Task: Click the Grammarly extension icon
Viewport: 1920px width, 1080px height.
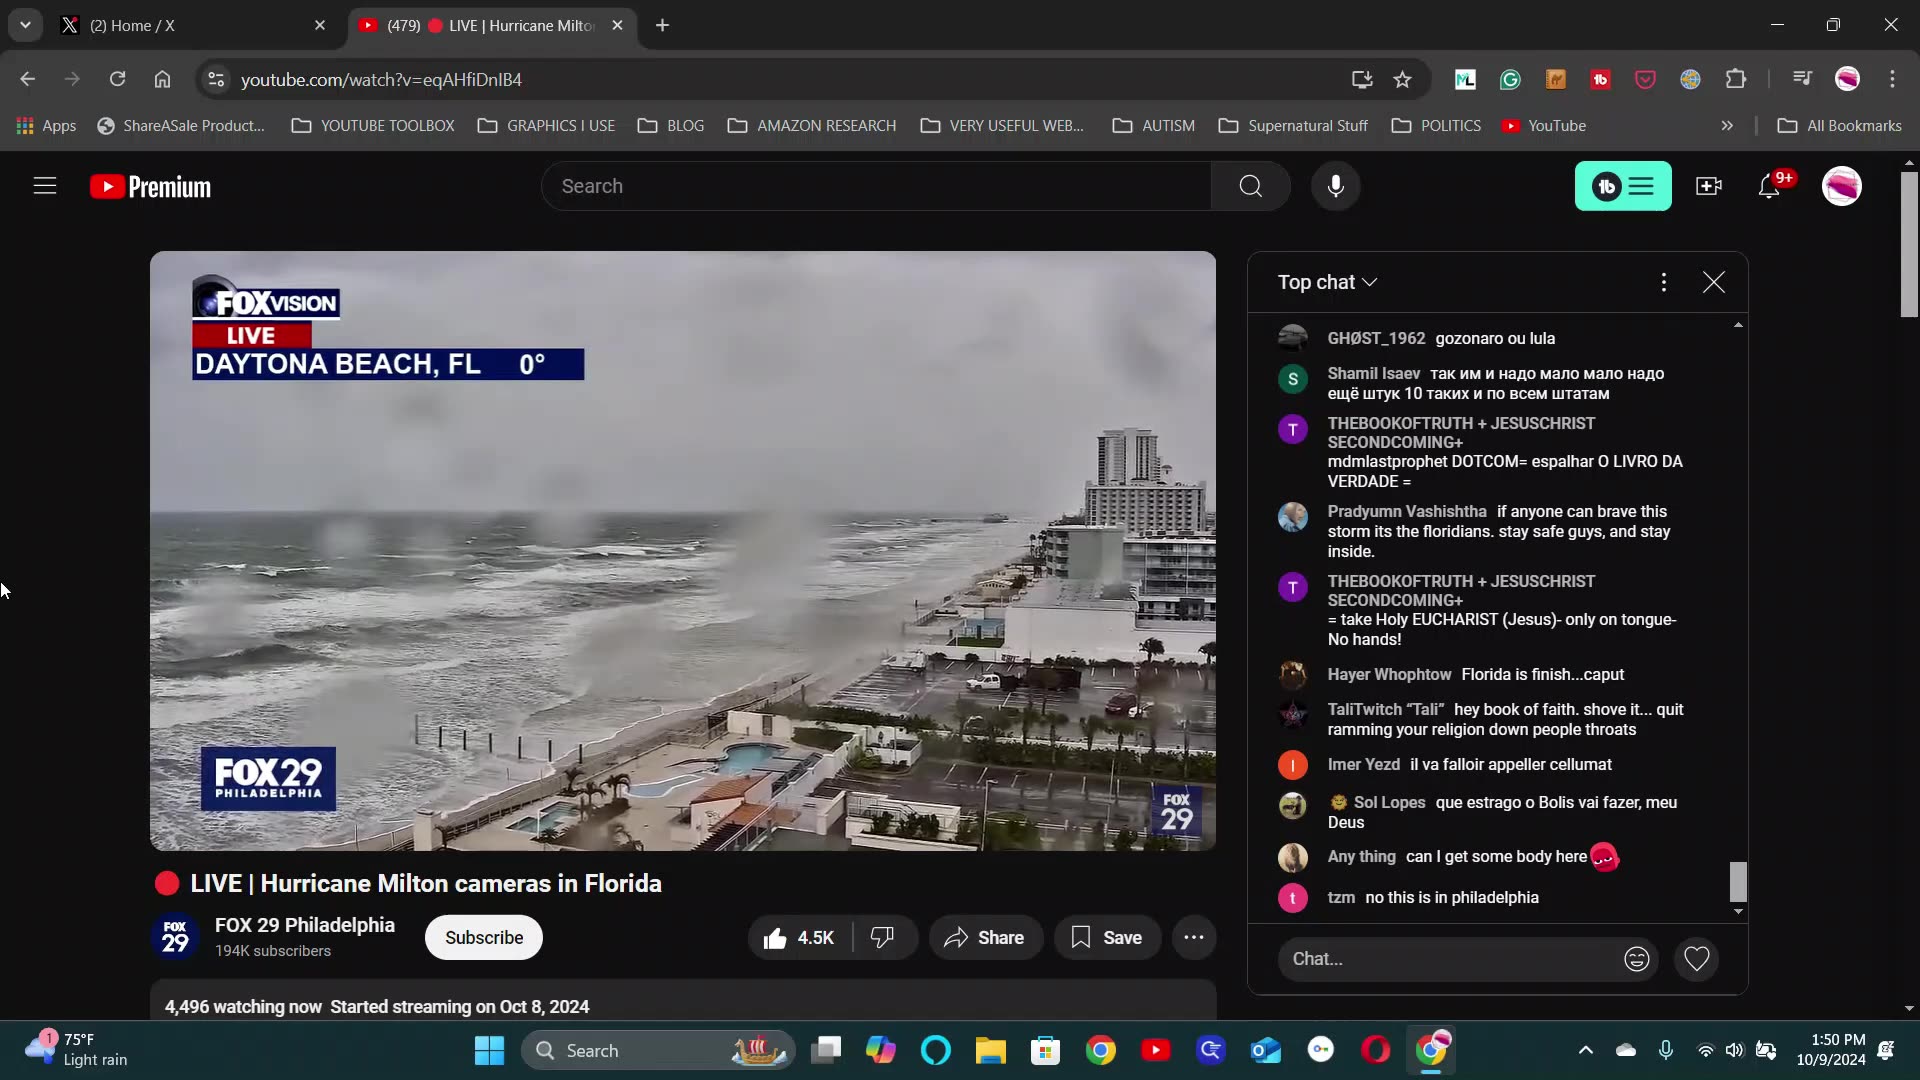Action: pyautogui.click(x=1510, y=79)
